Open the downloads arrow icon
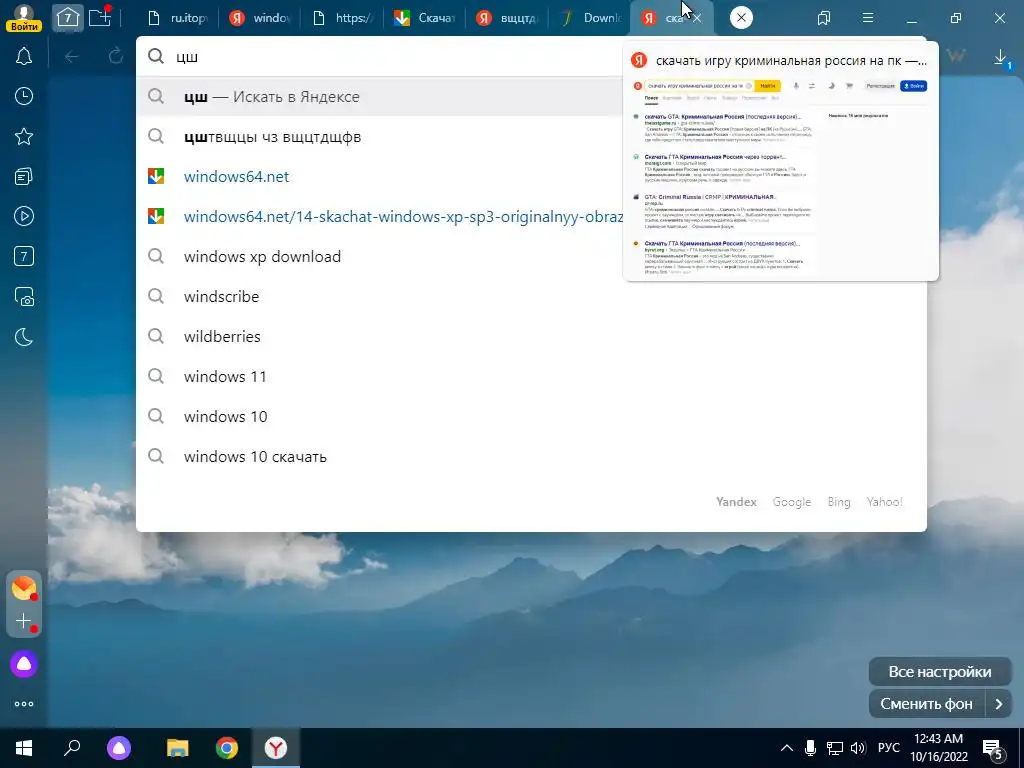The image size is (1024, 768). (x=1001, y=58)
